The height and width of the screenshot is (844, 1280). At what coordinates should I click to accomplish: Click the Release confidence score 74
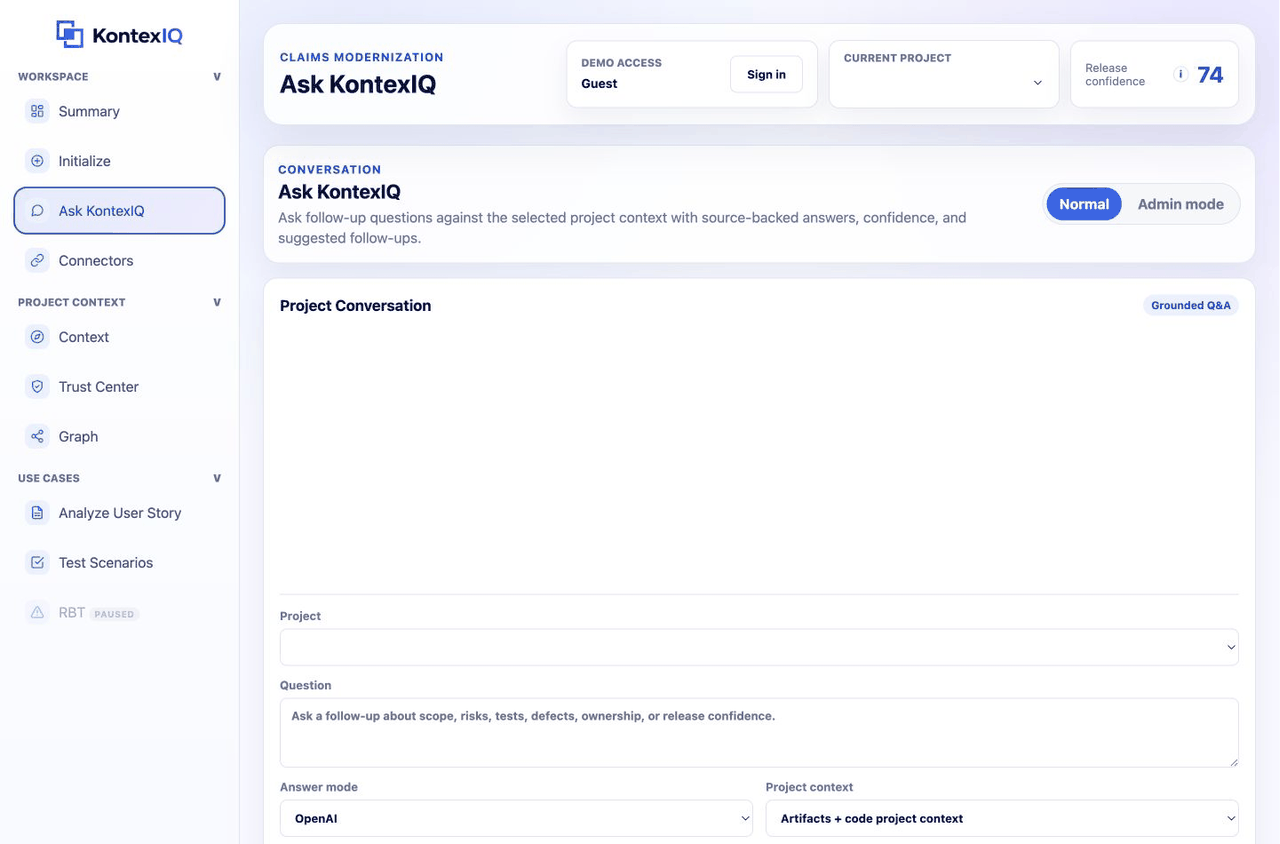[x=1210, y=74]
